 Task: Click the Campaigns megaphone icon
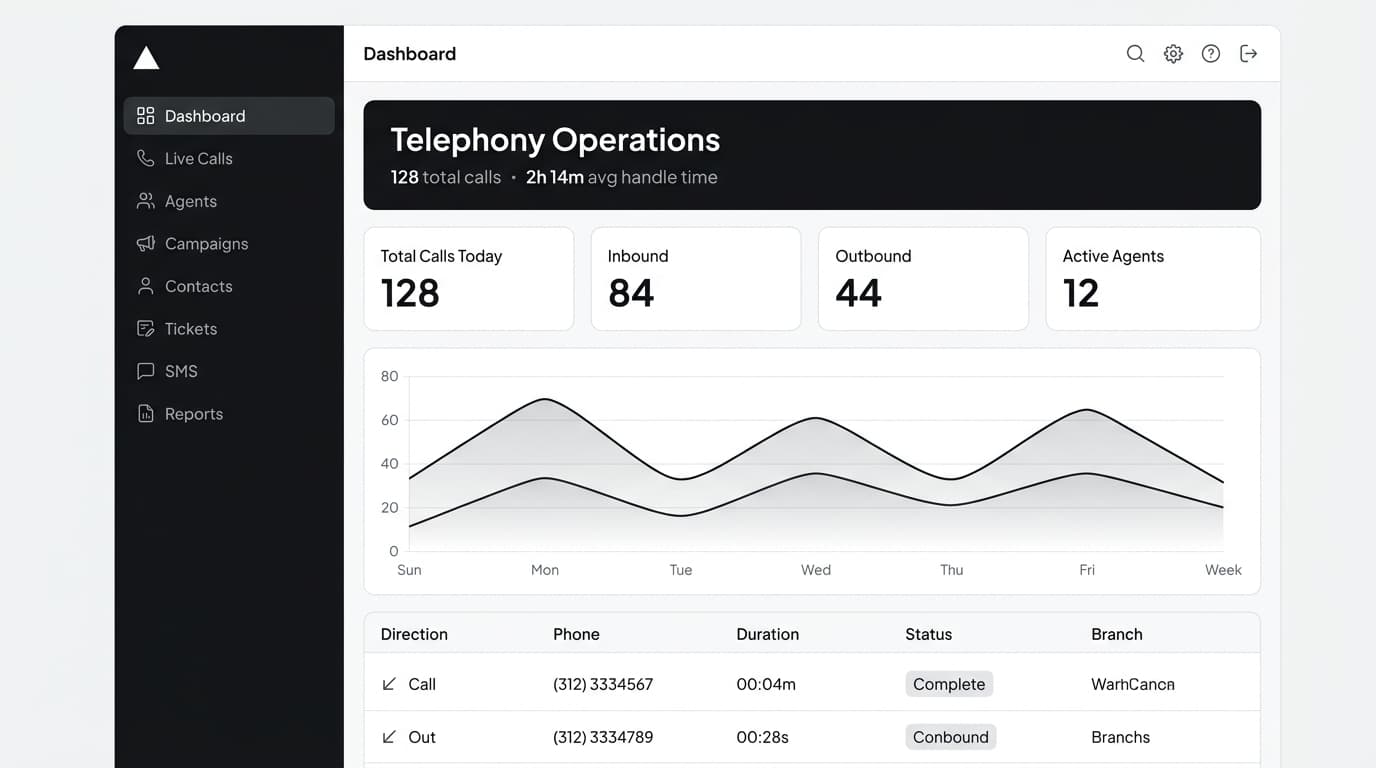[x=146, y=243]
